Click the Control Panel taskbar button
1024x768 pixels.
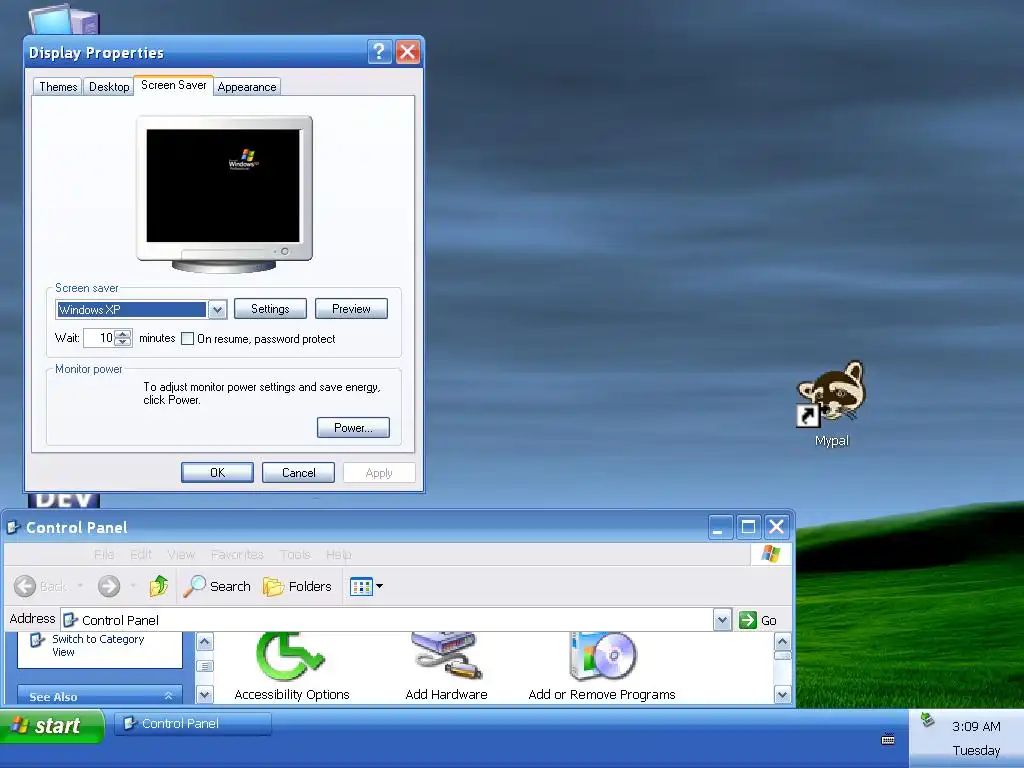(x=193, y=724)
